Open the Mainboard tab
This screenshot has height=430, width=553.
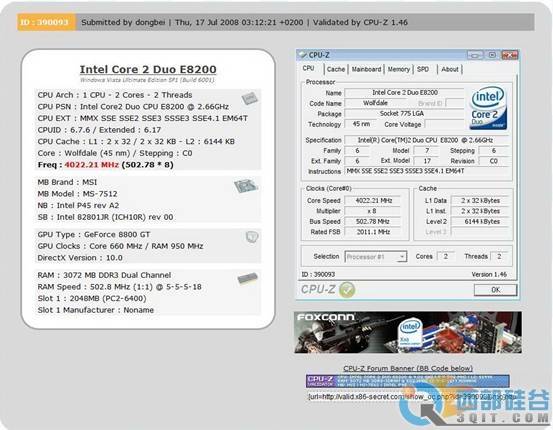click(x=366, y=69)
